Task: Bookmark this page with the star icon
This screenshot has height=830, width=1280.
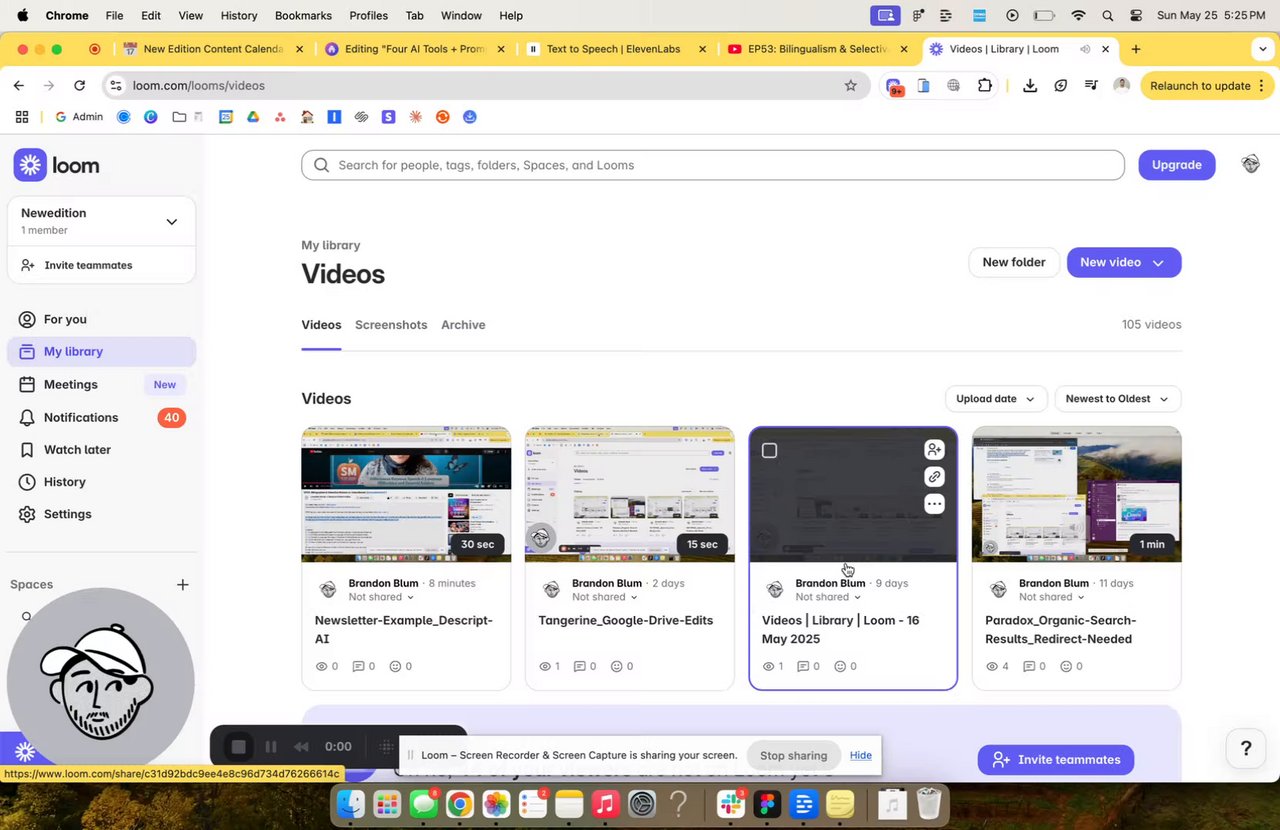Action: [x=851, y=86]
